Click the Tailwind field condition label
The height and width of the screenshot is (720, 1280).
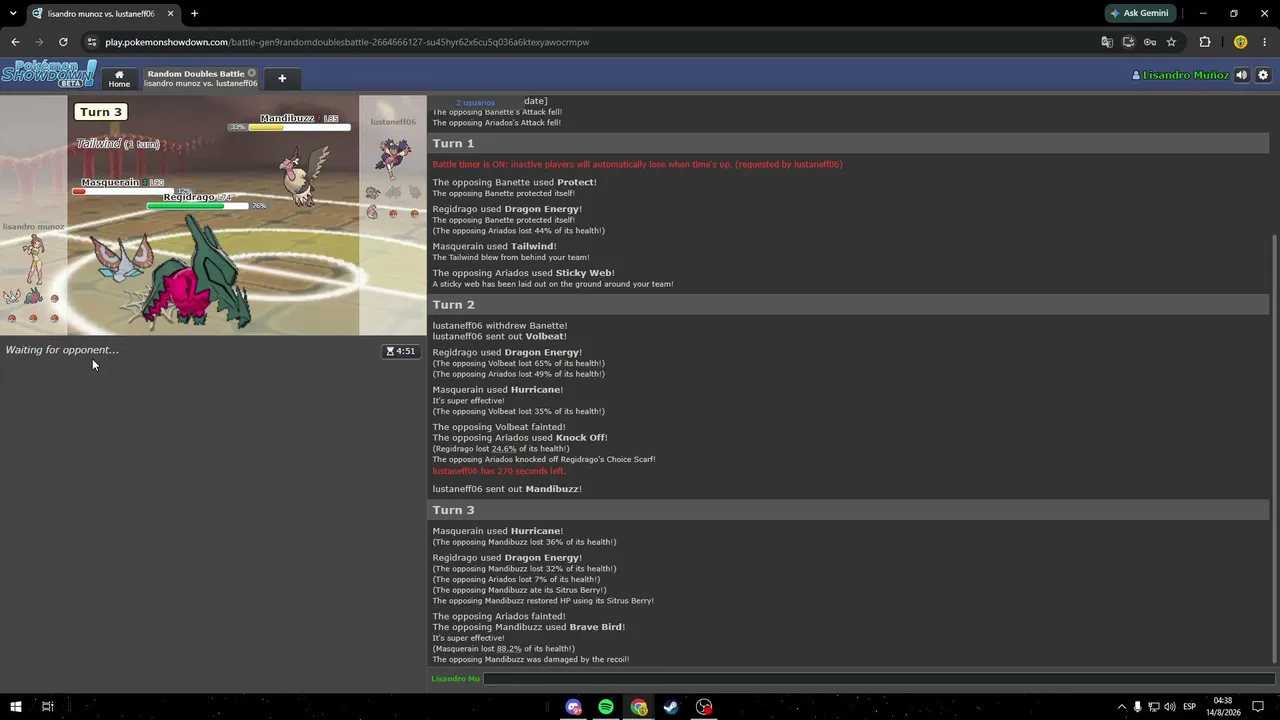[118, 144]
